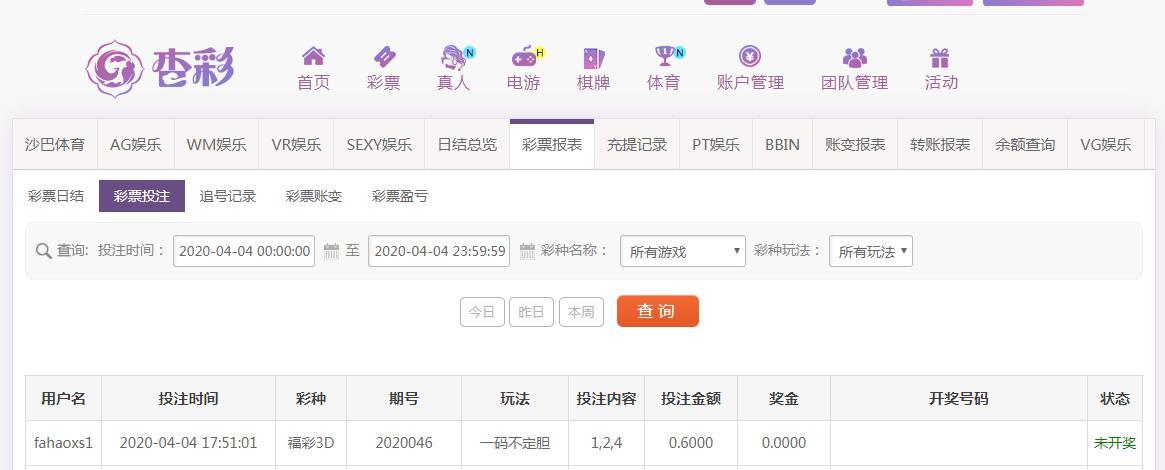The width and height of the screenshot is (1165, 470).
Task: Expand the 彩种玩法 所有玩法 dropdown
Action: (871, 251)
